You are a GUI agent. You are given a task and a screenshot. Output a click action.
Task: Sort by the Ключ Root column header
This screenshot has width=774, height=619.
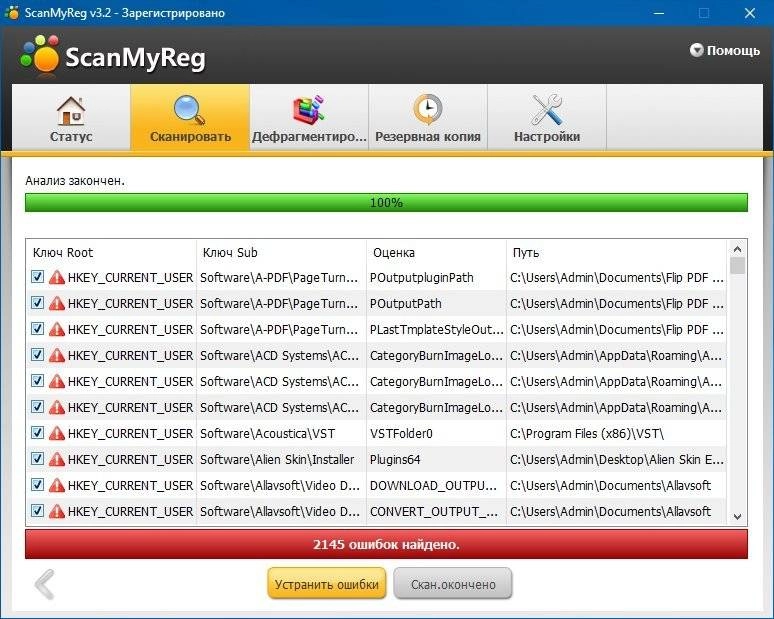[112, 253]
